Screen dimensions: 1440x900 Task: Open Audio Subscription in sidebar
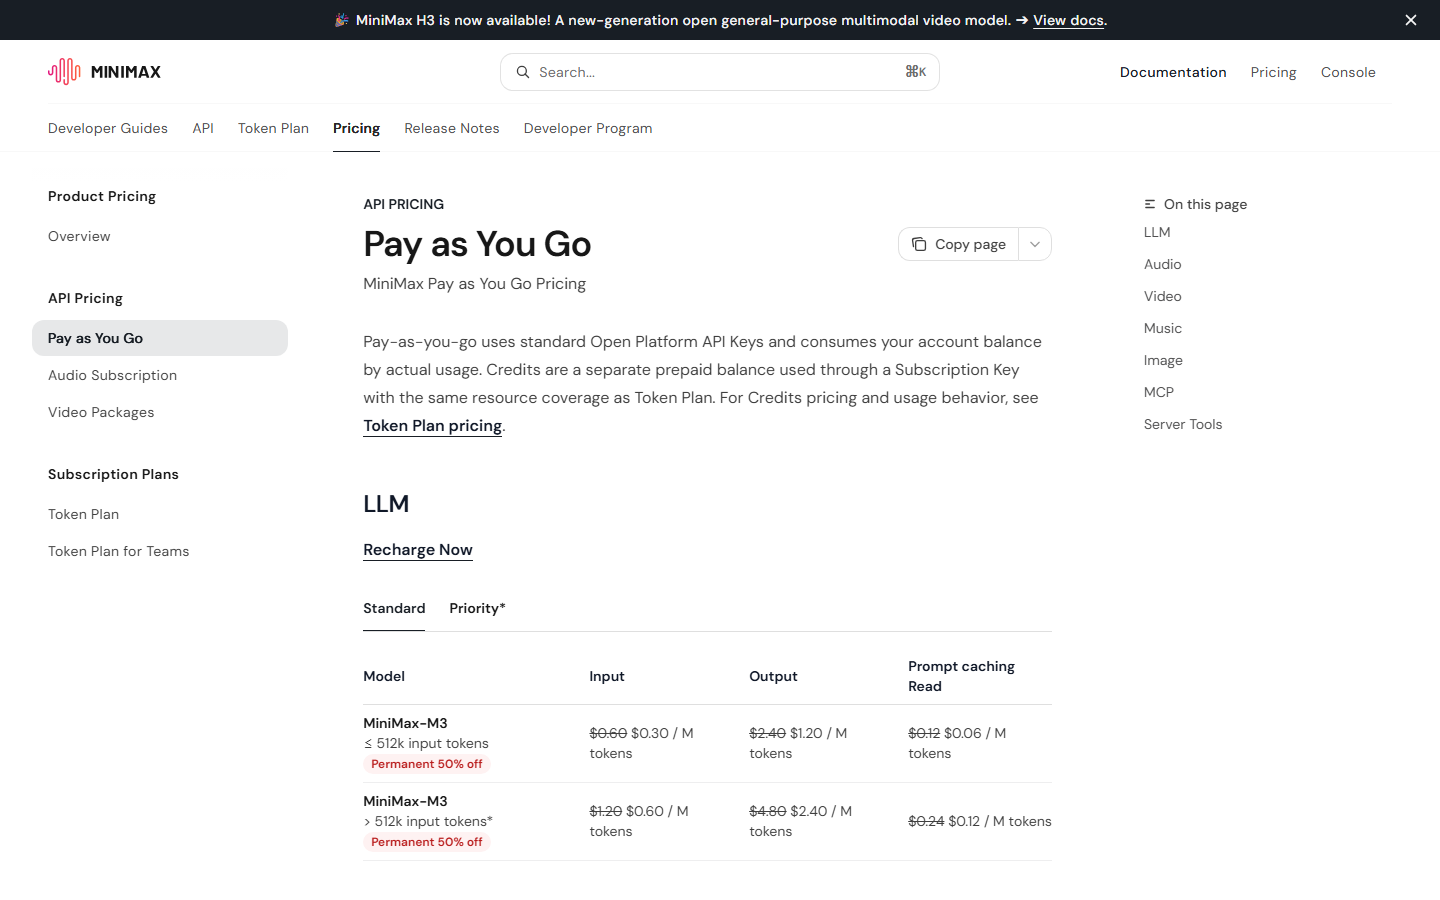pyautogui.click(x=112, y=375)
